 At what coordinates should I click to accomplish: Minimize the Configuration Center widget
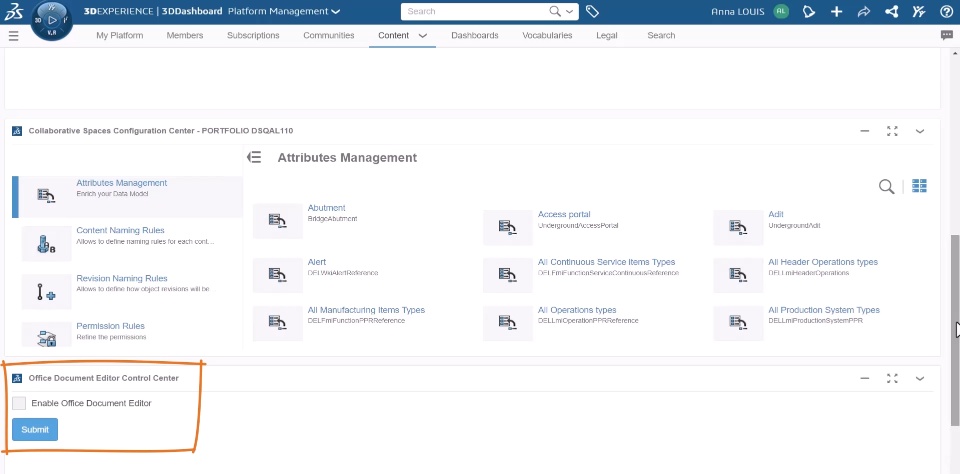coord(864,131)
